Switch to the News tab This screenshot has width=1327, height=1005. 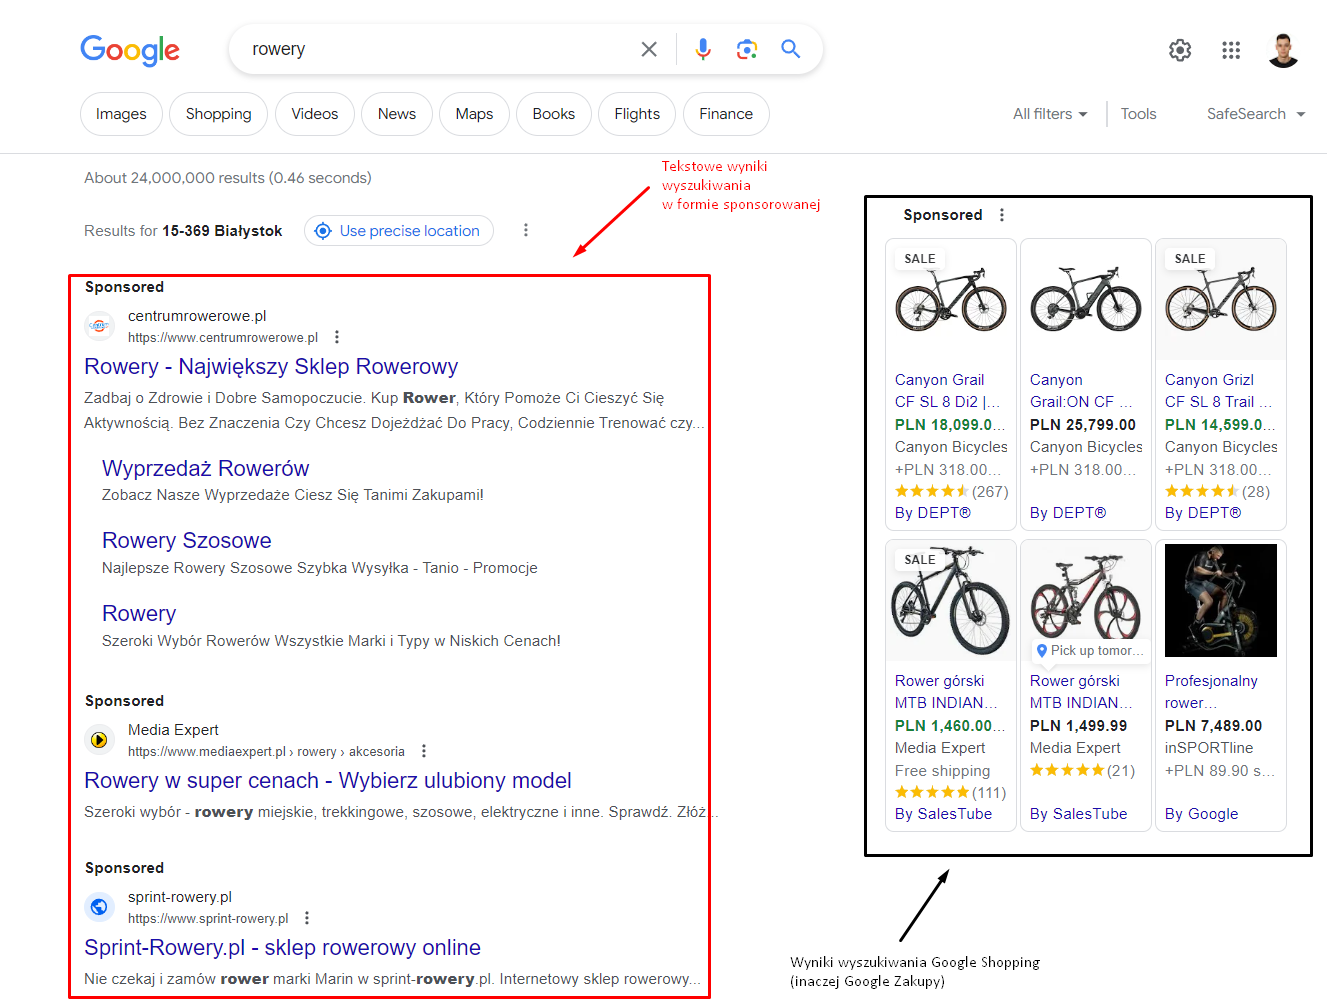[397, 114]
